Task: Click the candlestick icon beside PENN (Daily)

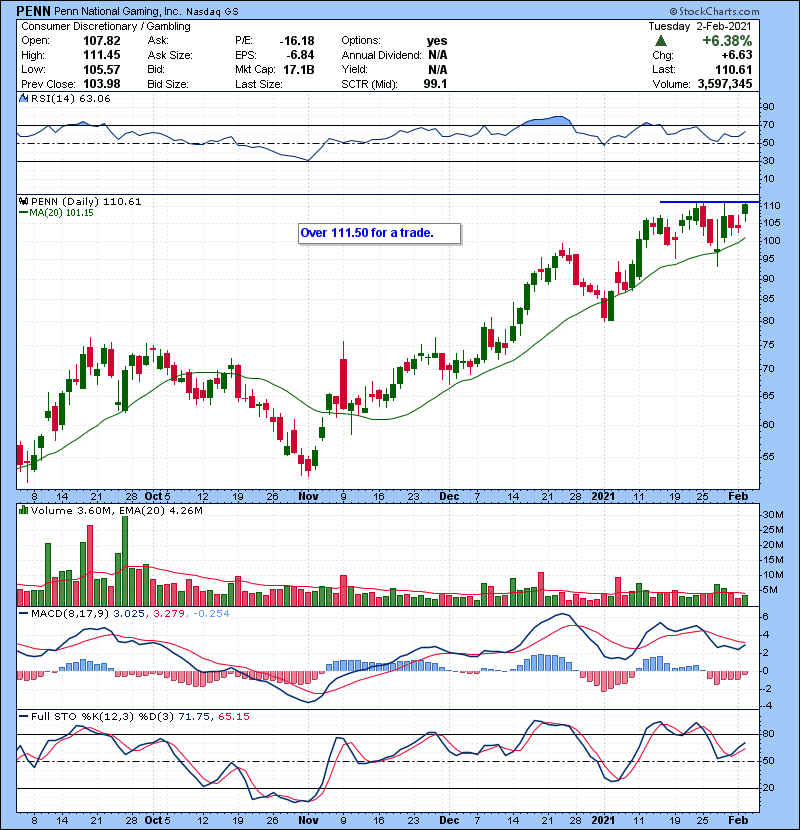Action: click(23, 201)
